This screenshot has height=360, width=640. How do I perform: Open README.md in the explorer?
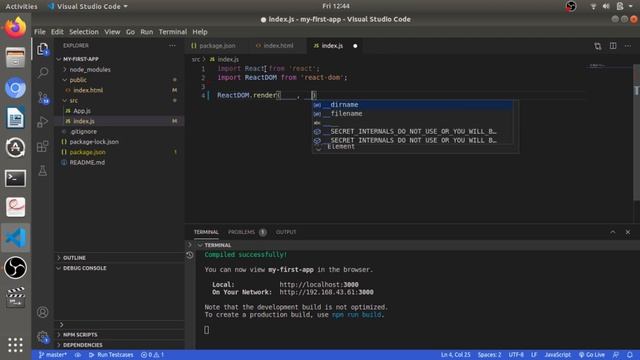(x=118, y=162)
